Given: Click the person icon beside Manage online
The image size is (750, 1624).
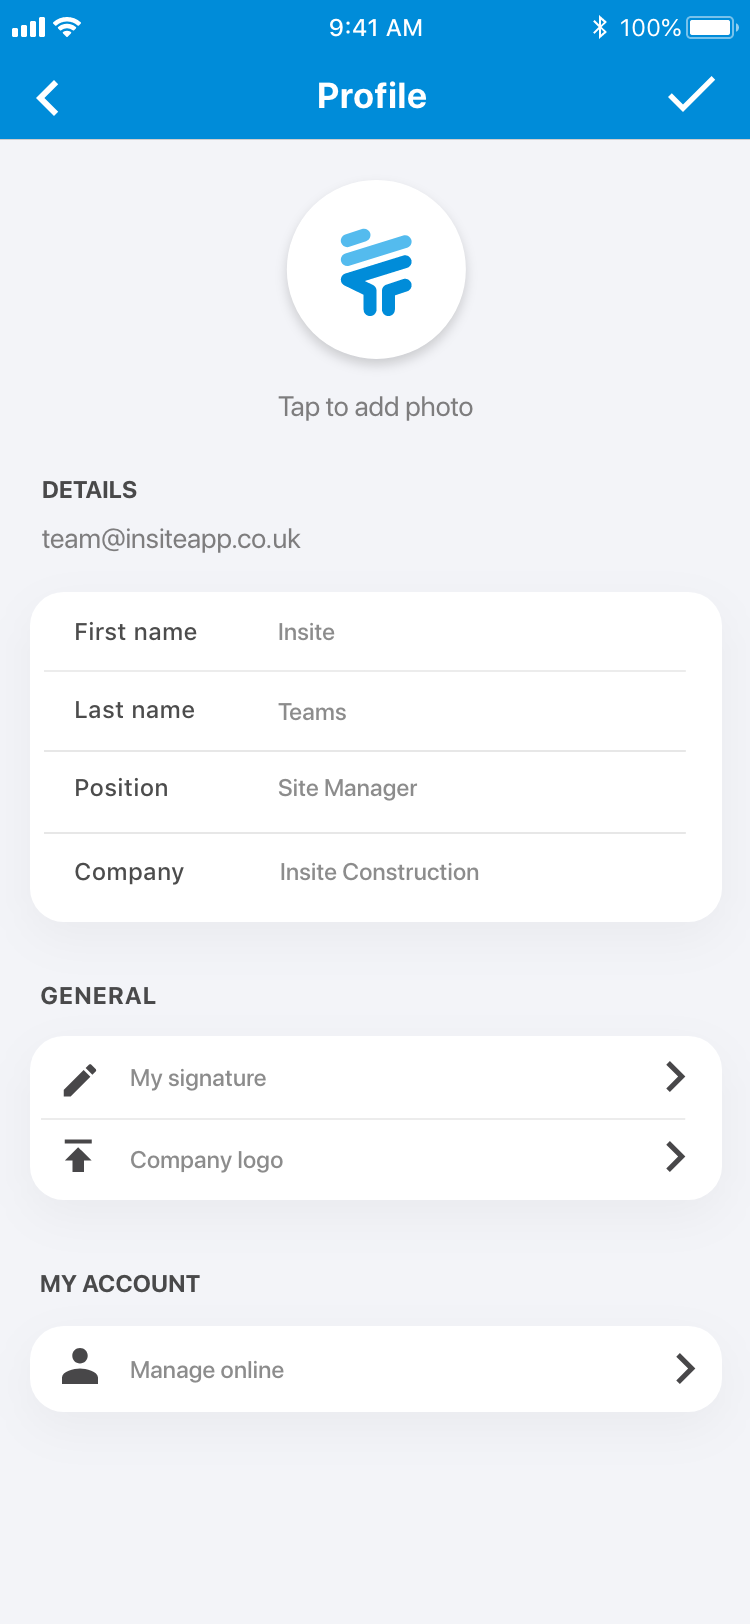Looking at the screenshot, I should pyautogui.click(x=80, y=1366).
